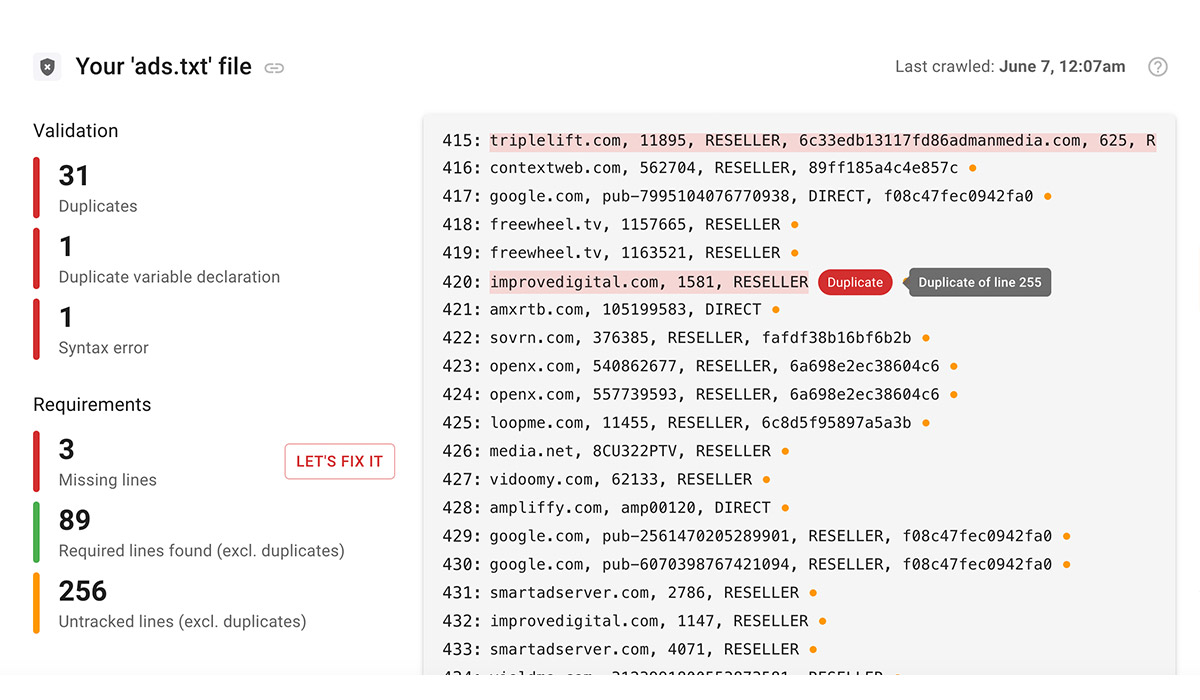Click the orange dot on line 424 openx.com
The image size is (1200, 700).
[x=954, y=395]
